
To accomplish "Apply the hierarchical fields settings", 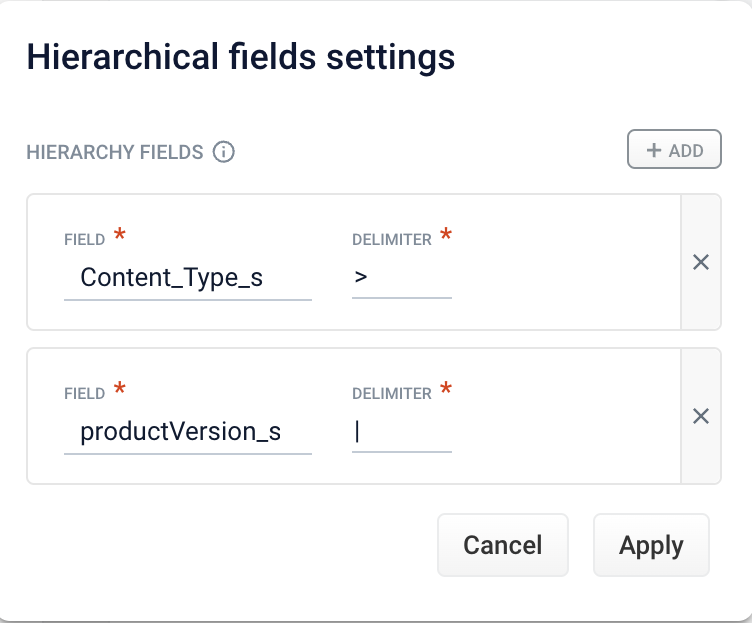I will coord(651,545).
